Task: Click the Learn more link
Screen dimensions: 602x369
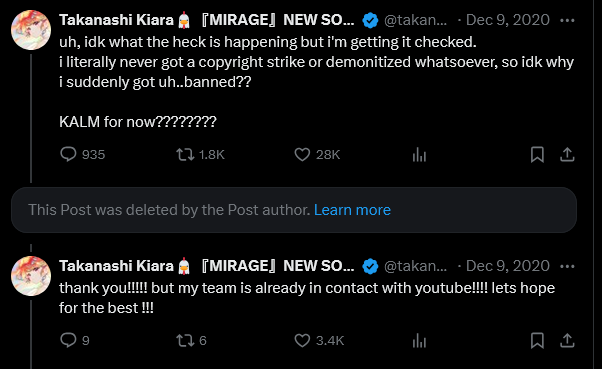Action: pos(352,210)
